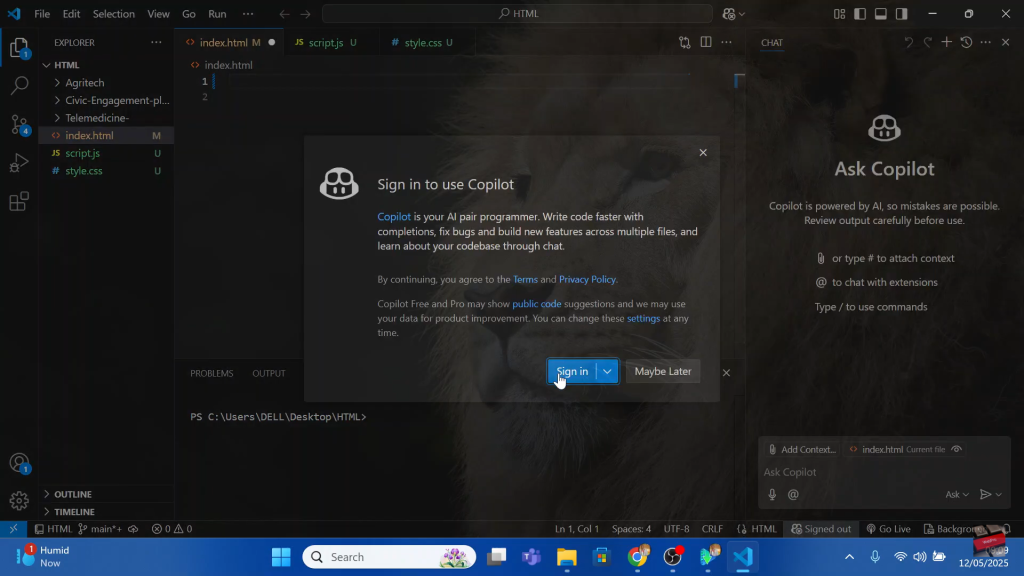Open the Extensions view
This screenshot has width=1024, height=576.
point(20,201)
